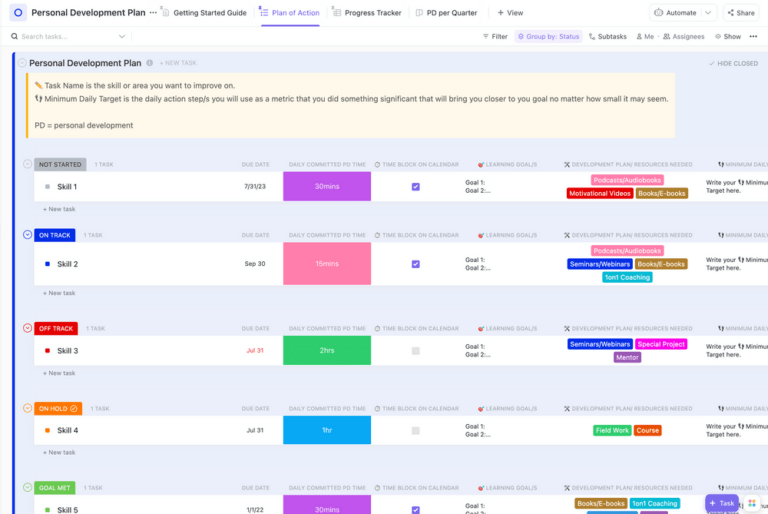768x514 pixels.
Task: Click the Field Work tag
Action: point(612,431)
